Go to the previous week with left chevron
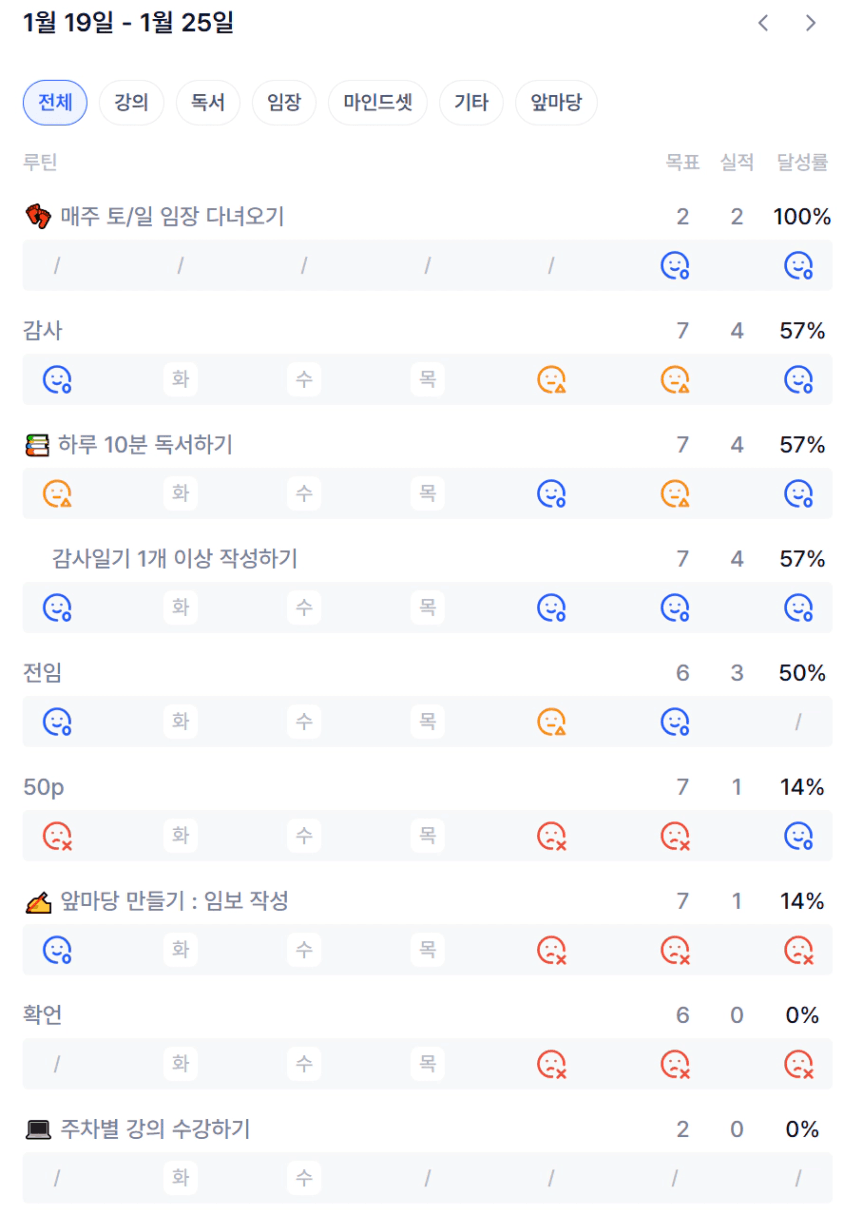844x1215 pixels. click(x=763, y=23)
